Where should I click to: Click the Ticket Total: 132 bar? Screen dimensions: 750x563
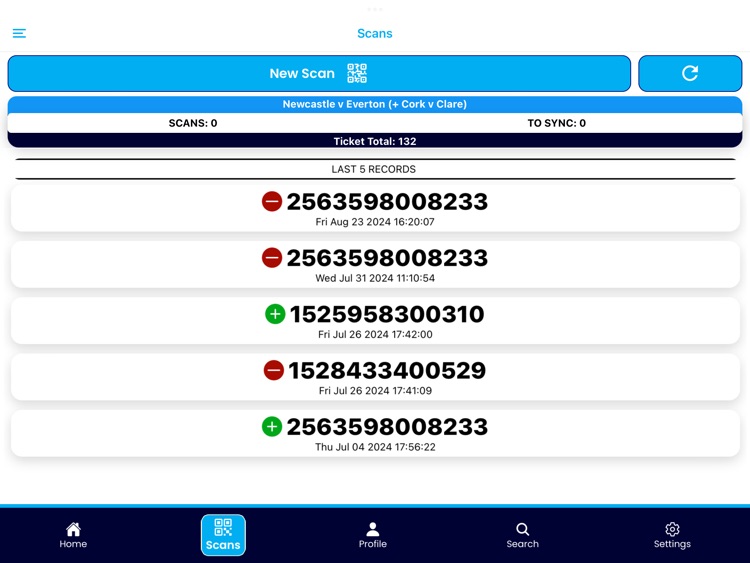375,141
